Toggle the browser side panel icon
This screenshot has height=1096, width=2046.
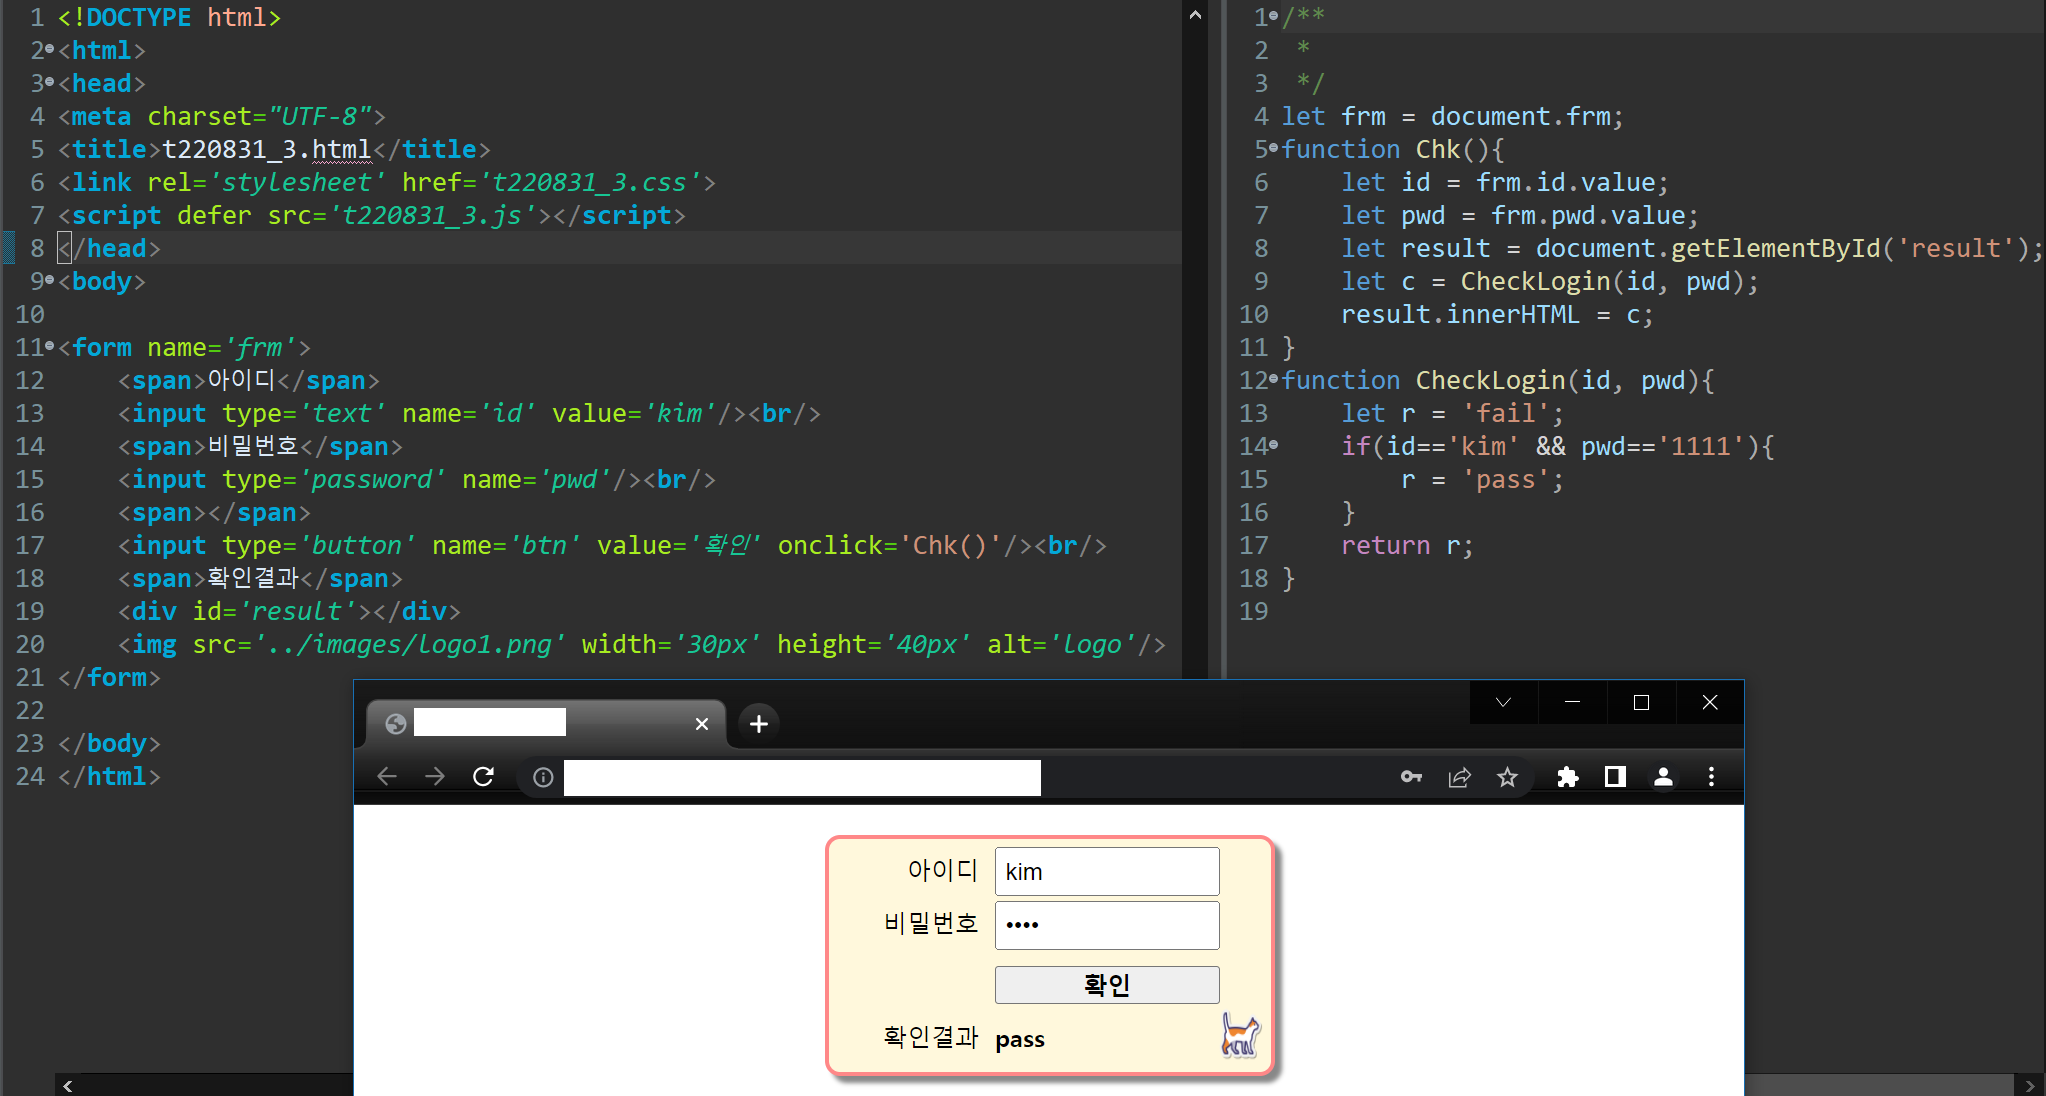pos(1615,777)
